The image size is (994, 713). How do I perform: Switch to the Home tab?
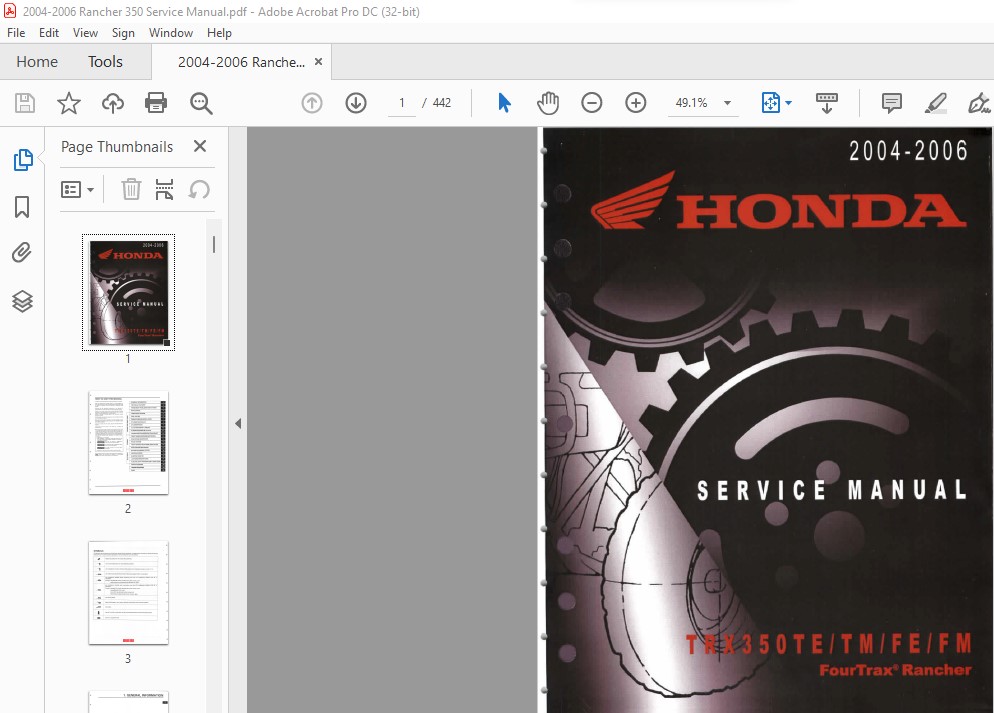coord(37,61)
